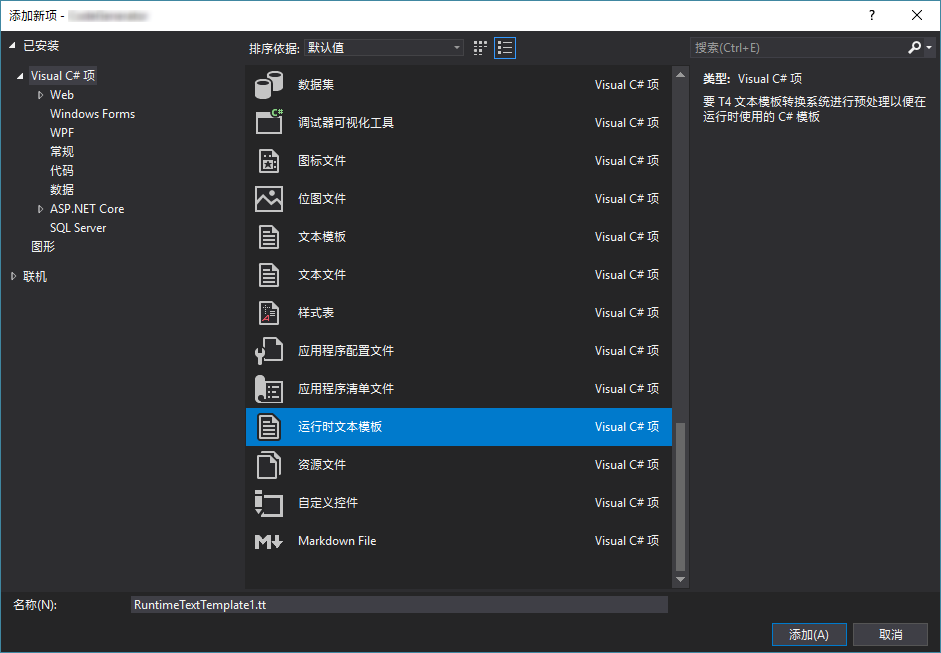The height and width of the screenshot is (653, 941).
Task: Click the Markdown File icon
Action: [x=269, y=541]
